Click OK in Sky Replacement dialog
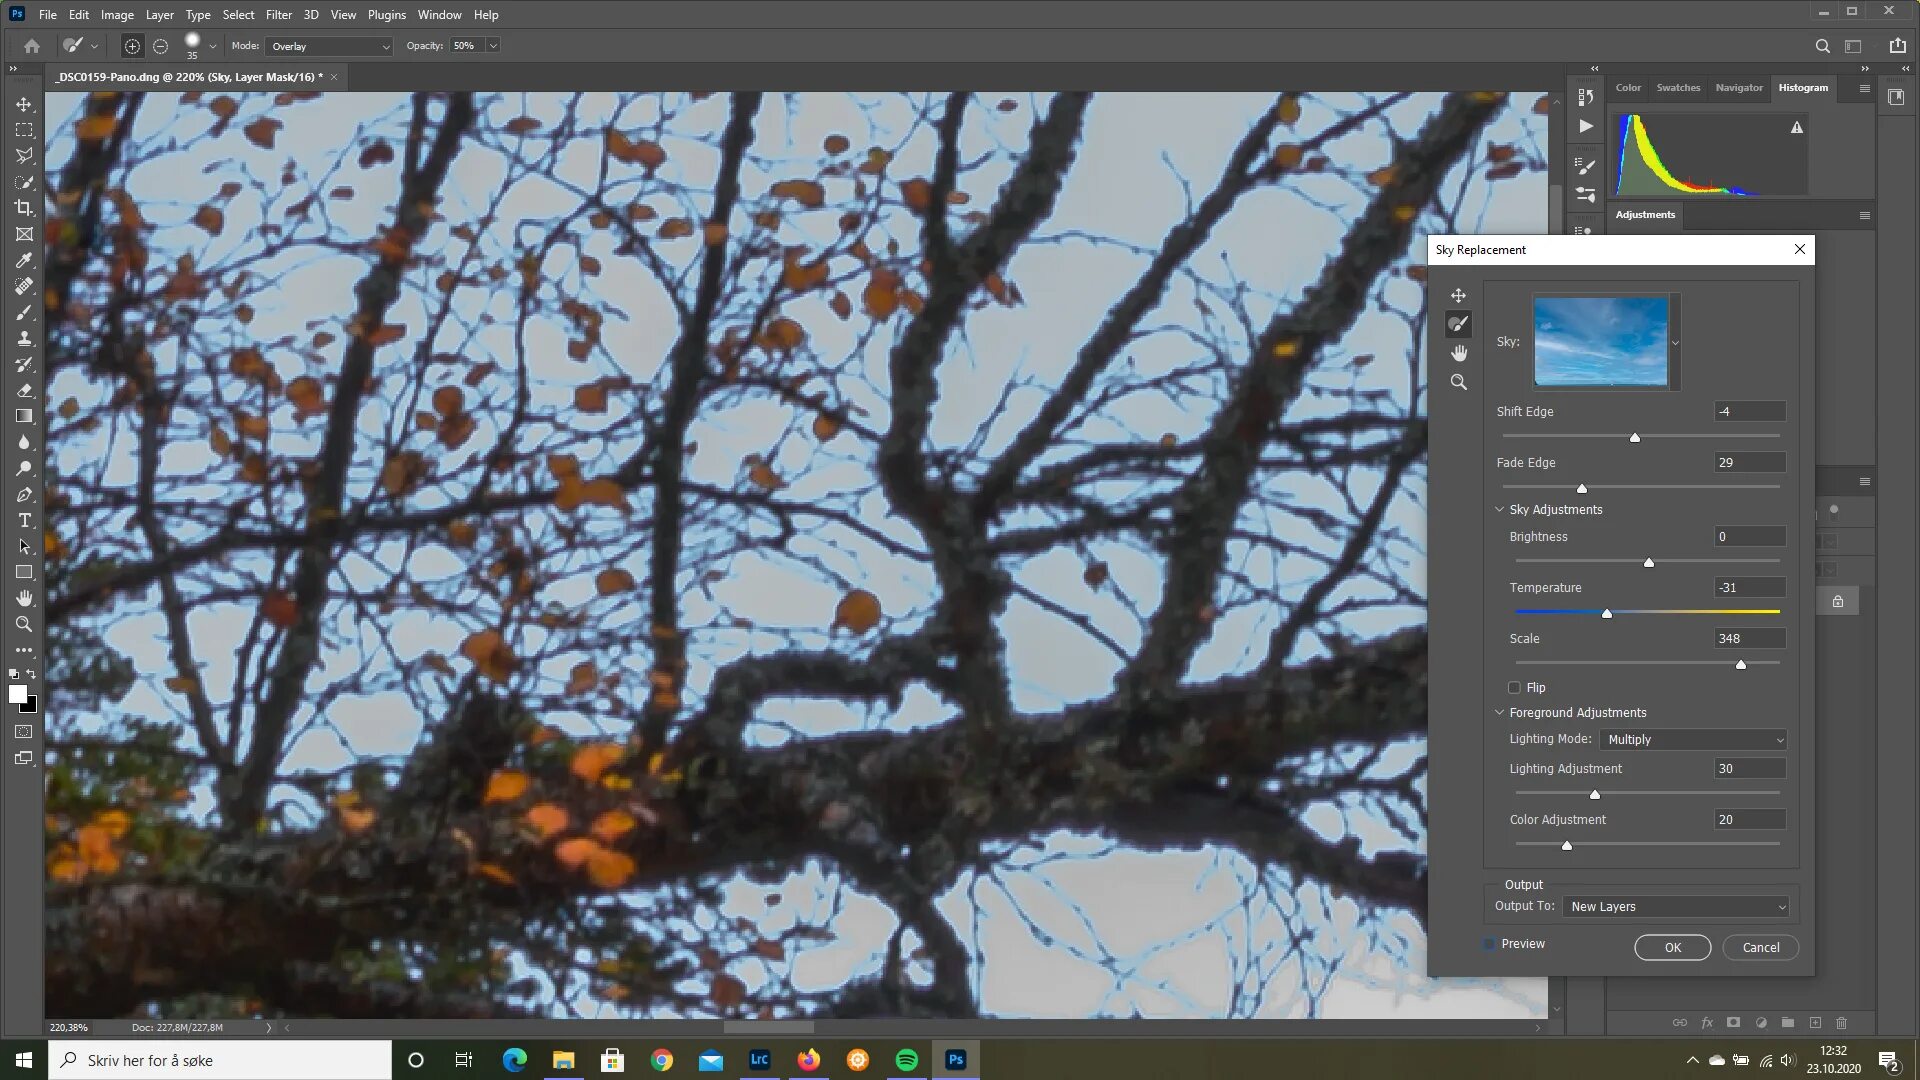The height and width of the screenshot is (1080, 1920). click(1672, 948)
